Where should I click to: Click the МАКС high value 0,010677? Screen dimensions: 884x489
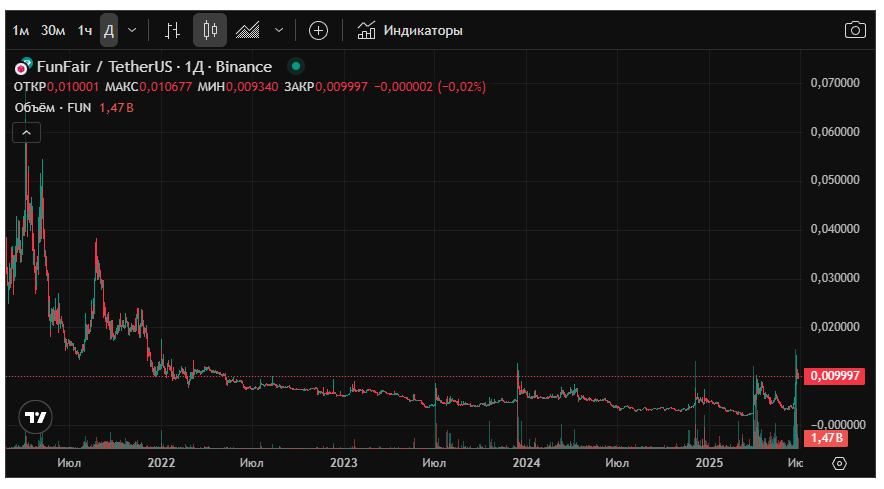[x=166, y=87]
